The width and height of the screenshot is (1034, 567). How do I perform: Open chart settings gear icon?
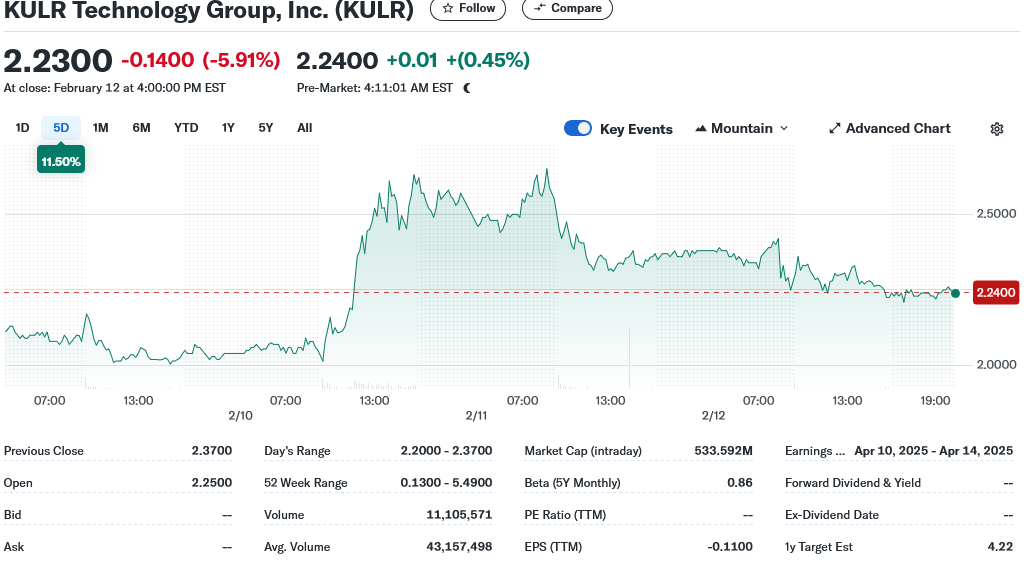click(997, 129)
